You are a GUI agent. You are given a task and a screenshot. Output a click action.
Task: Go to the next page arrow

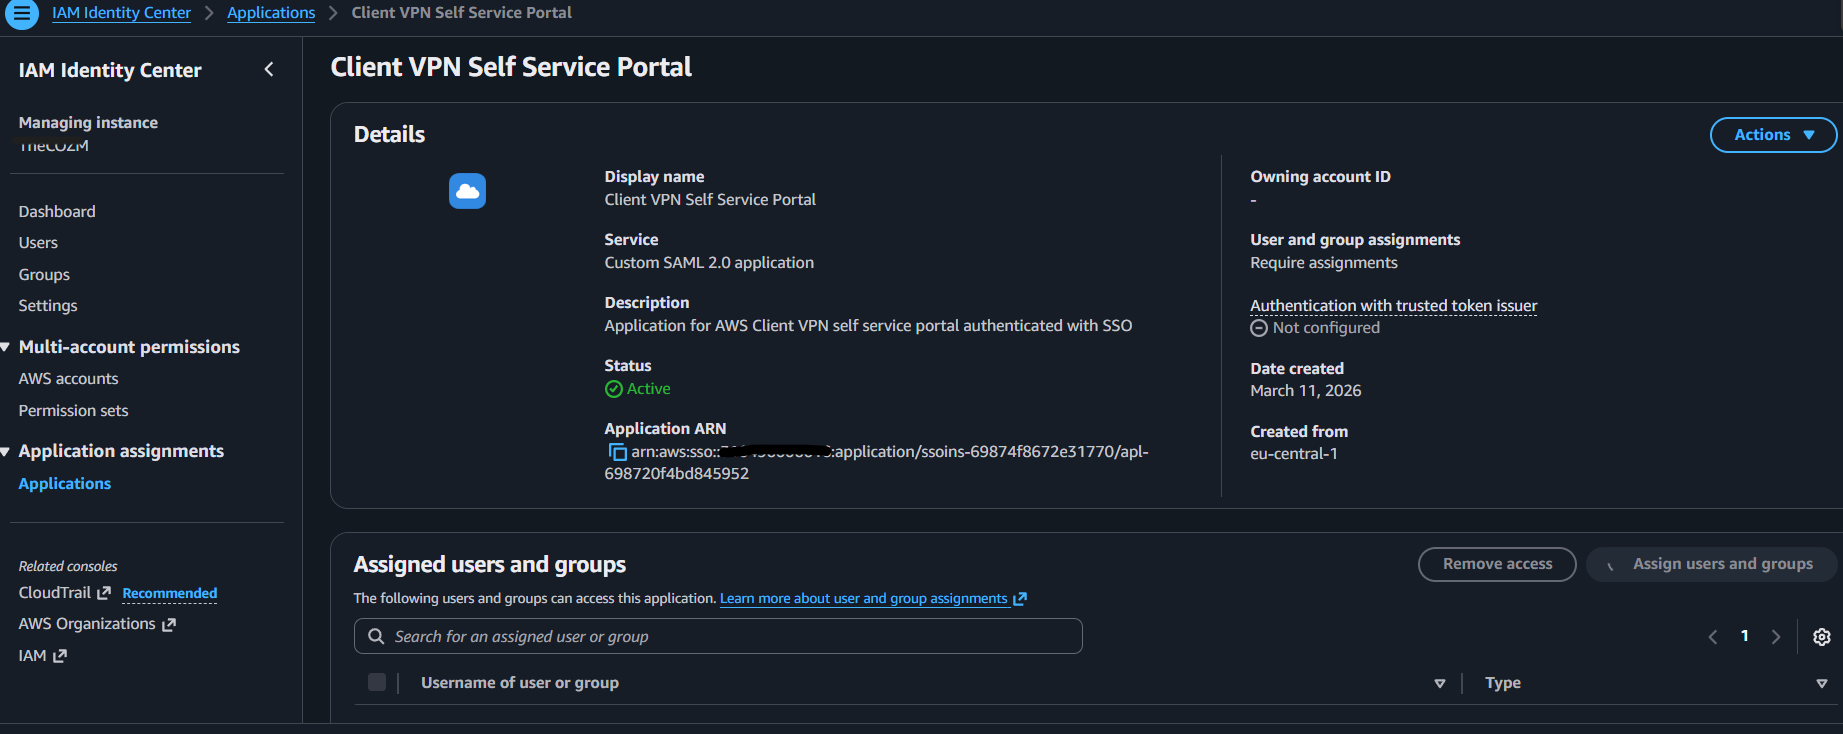click(1776, 637)
